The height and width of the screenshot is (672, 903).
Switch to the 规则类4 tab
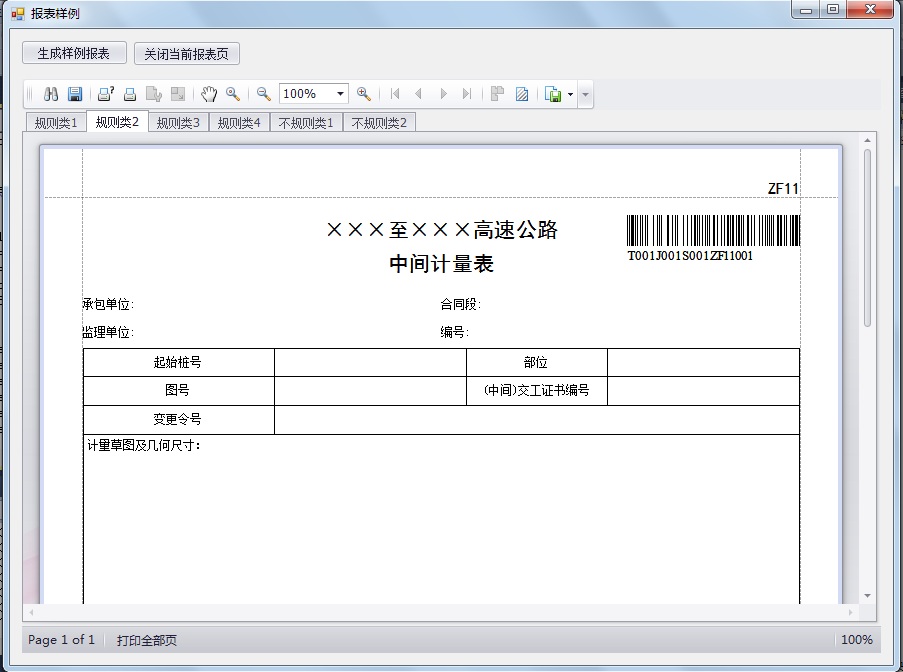239,123
